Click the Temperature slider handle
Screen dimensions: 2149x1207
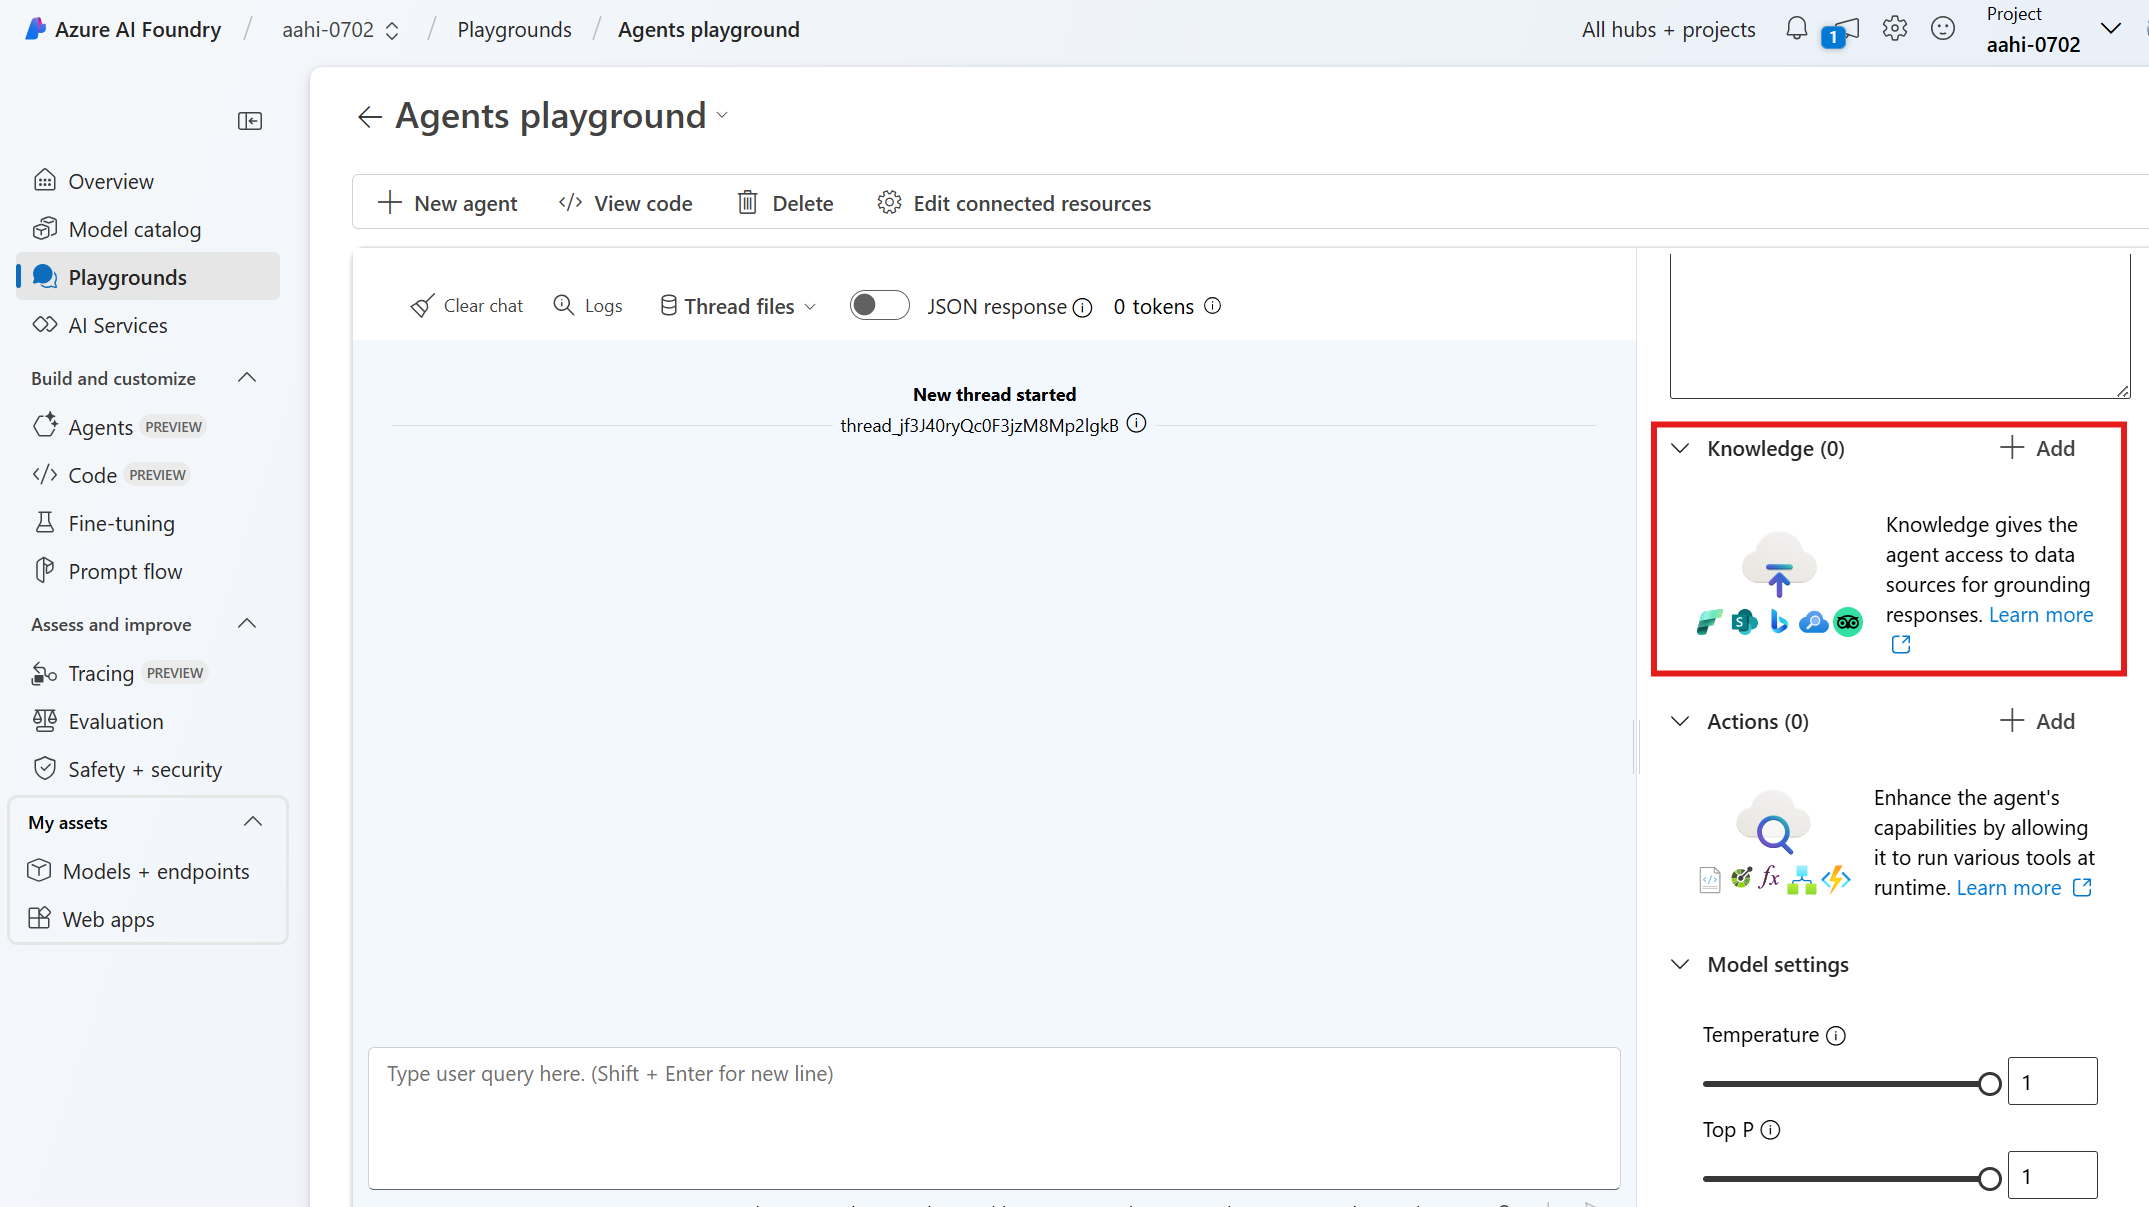(x=1989, y=1084)
